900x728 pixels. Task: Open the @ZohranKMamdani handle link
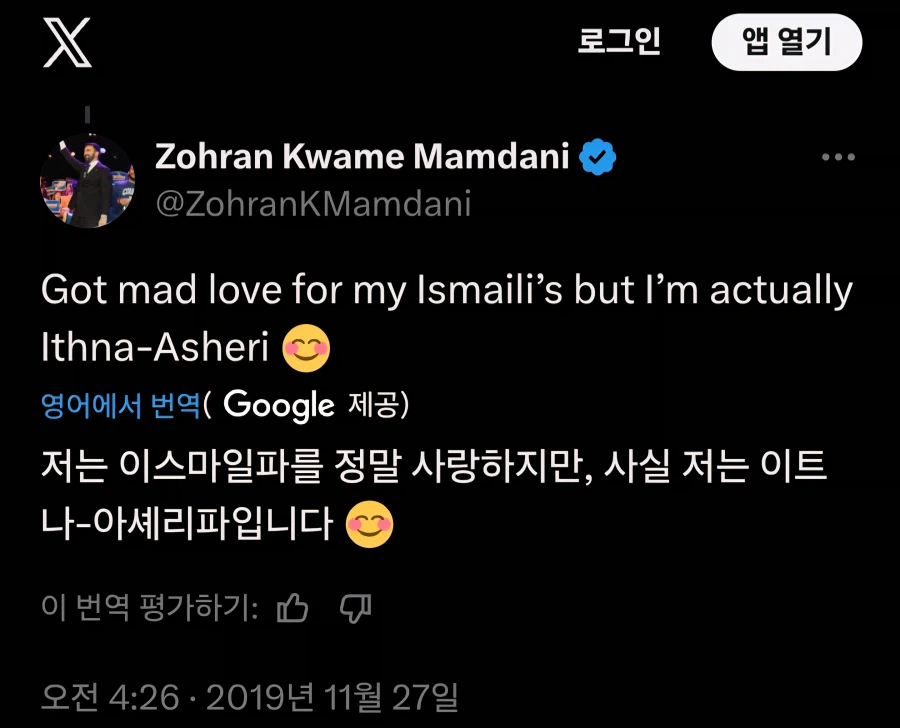[313, 204]
